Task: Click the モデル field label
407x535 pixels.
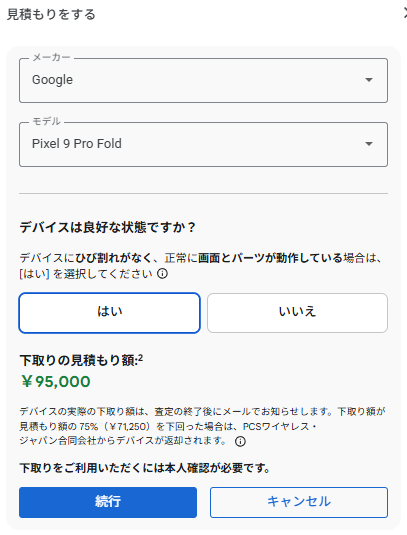Action: (x=46, y=121)
